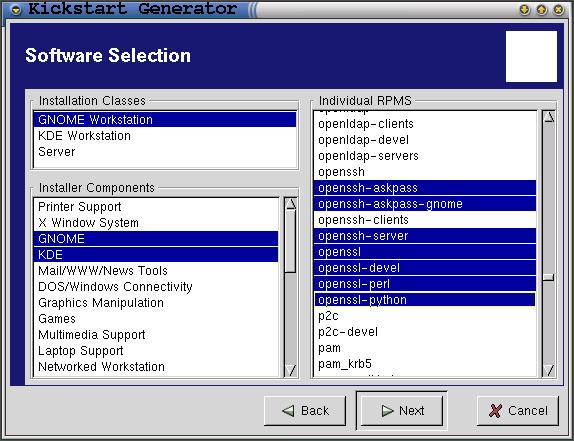The width and height of the screenshot is (574, 441).
Task: Select openldap-servers package
Action: [425, 156]
